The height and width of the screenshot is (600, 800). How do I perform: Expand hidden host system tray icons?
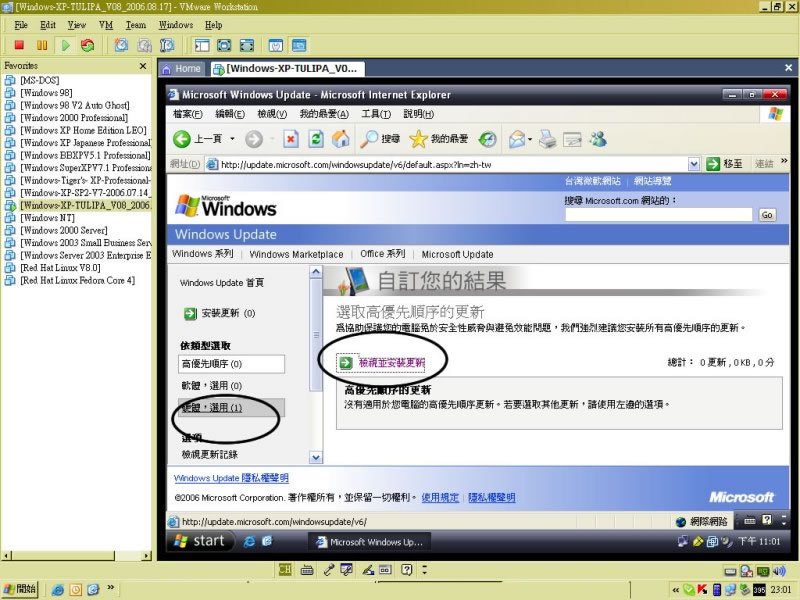coord(676,590)
